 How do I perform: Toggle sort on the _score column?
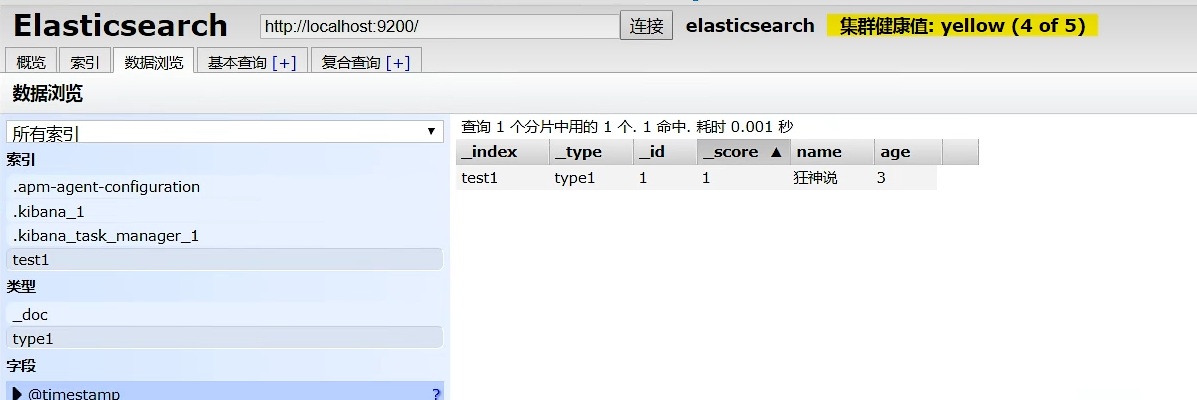point(744,152)
